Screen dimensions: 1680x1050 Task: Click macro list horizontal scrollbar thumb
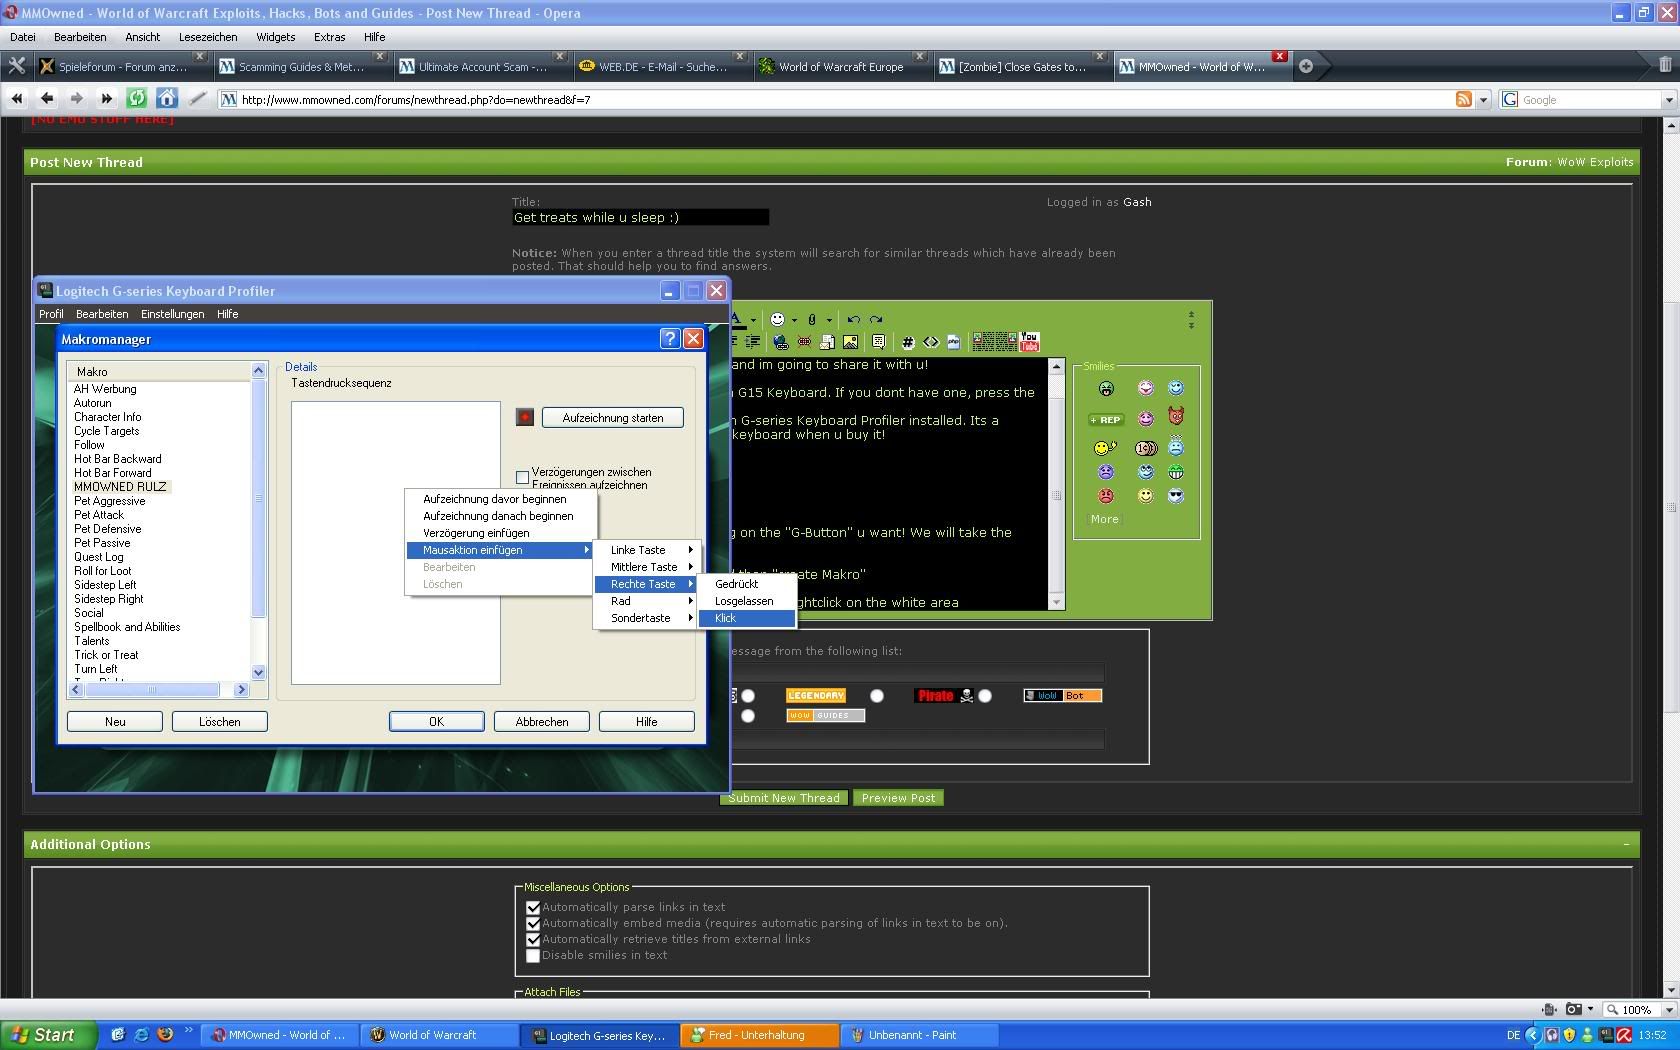pyautogui.click(x=152, y=689)
